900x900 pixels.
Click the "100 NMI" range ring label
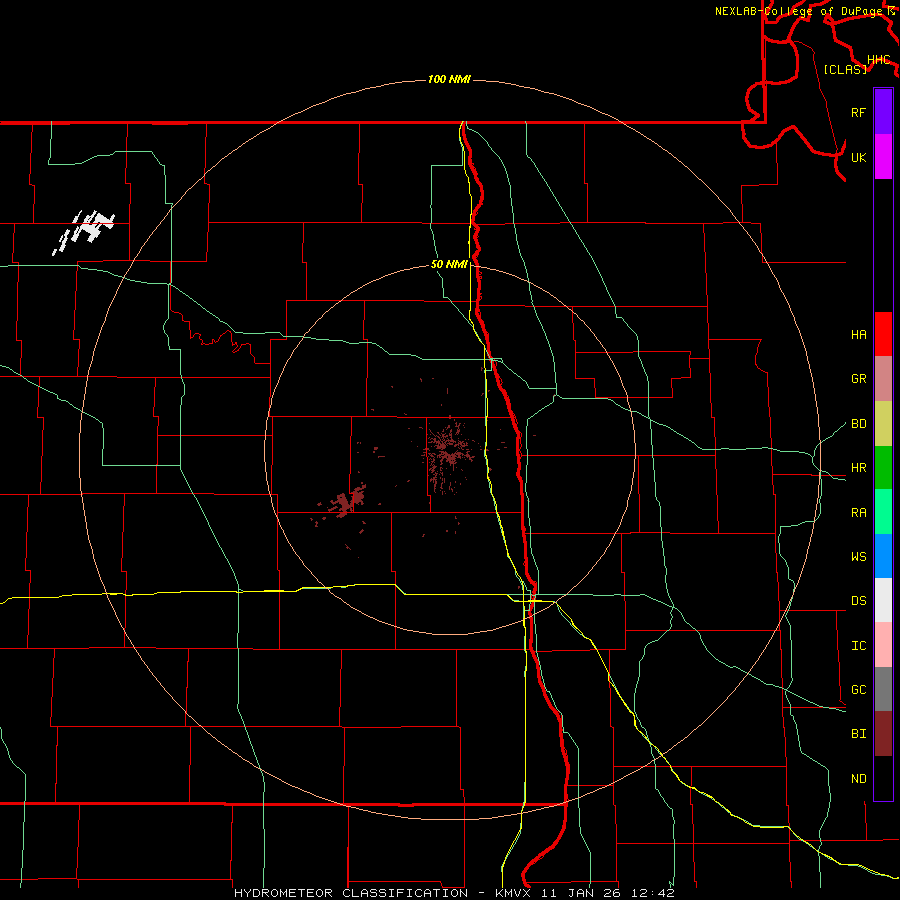[449, 79]
